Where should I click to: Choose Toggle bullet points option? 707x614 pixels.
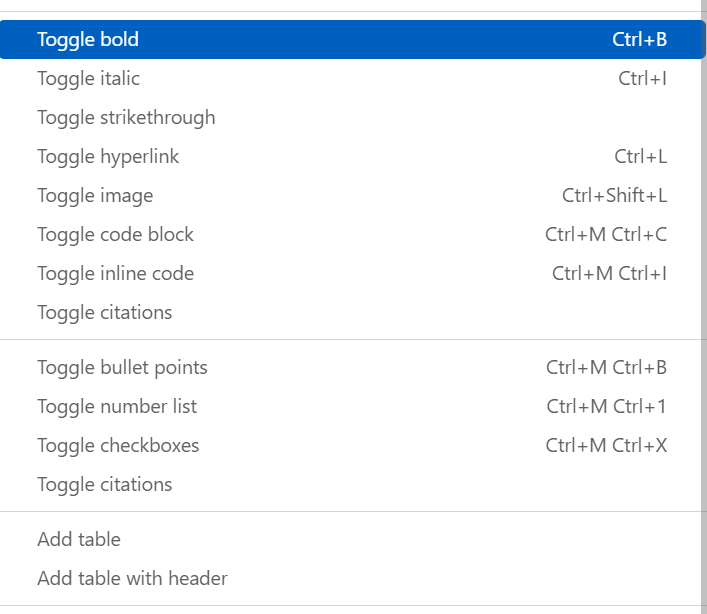point(122,368)
